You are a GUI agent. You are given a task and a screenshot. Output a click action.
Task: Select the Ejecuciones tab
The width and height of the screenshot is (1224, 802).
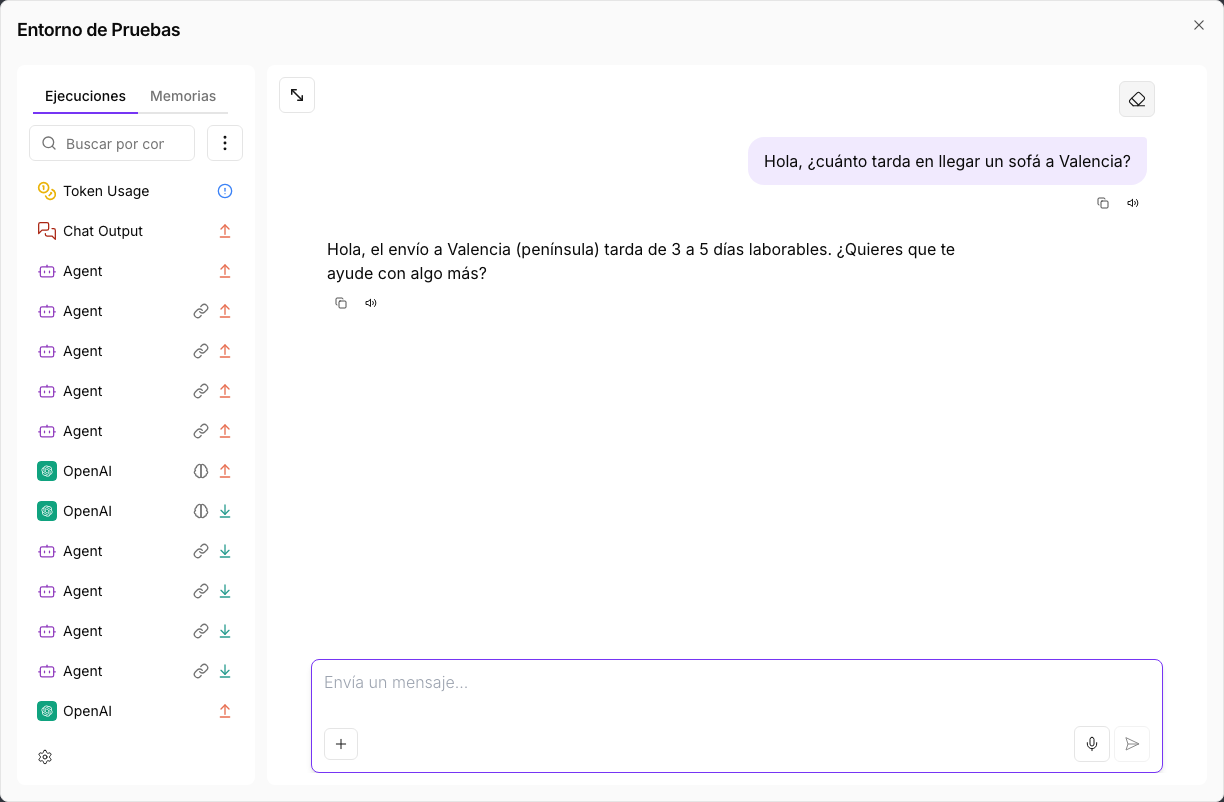85,96
